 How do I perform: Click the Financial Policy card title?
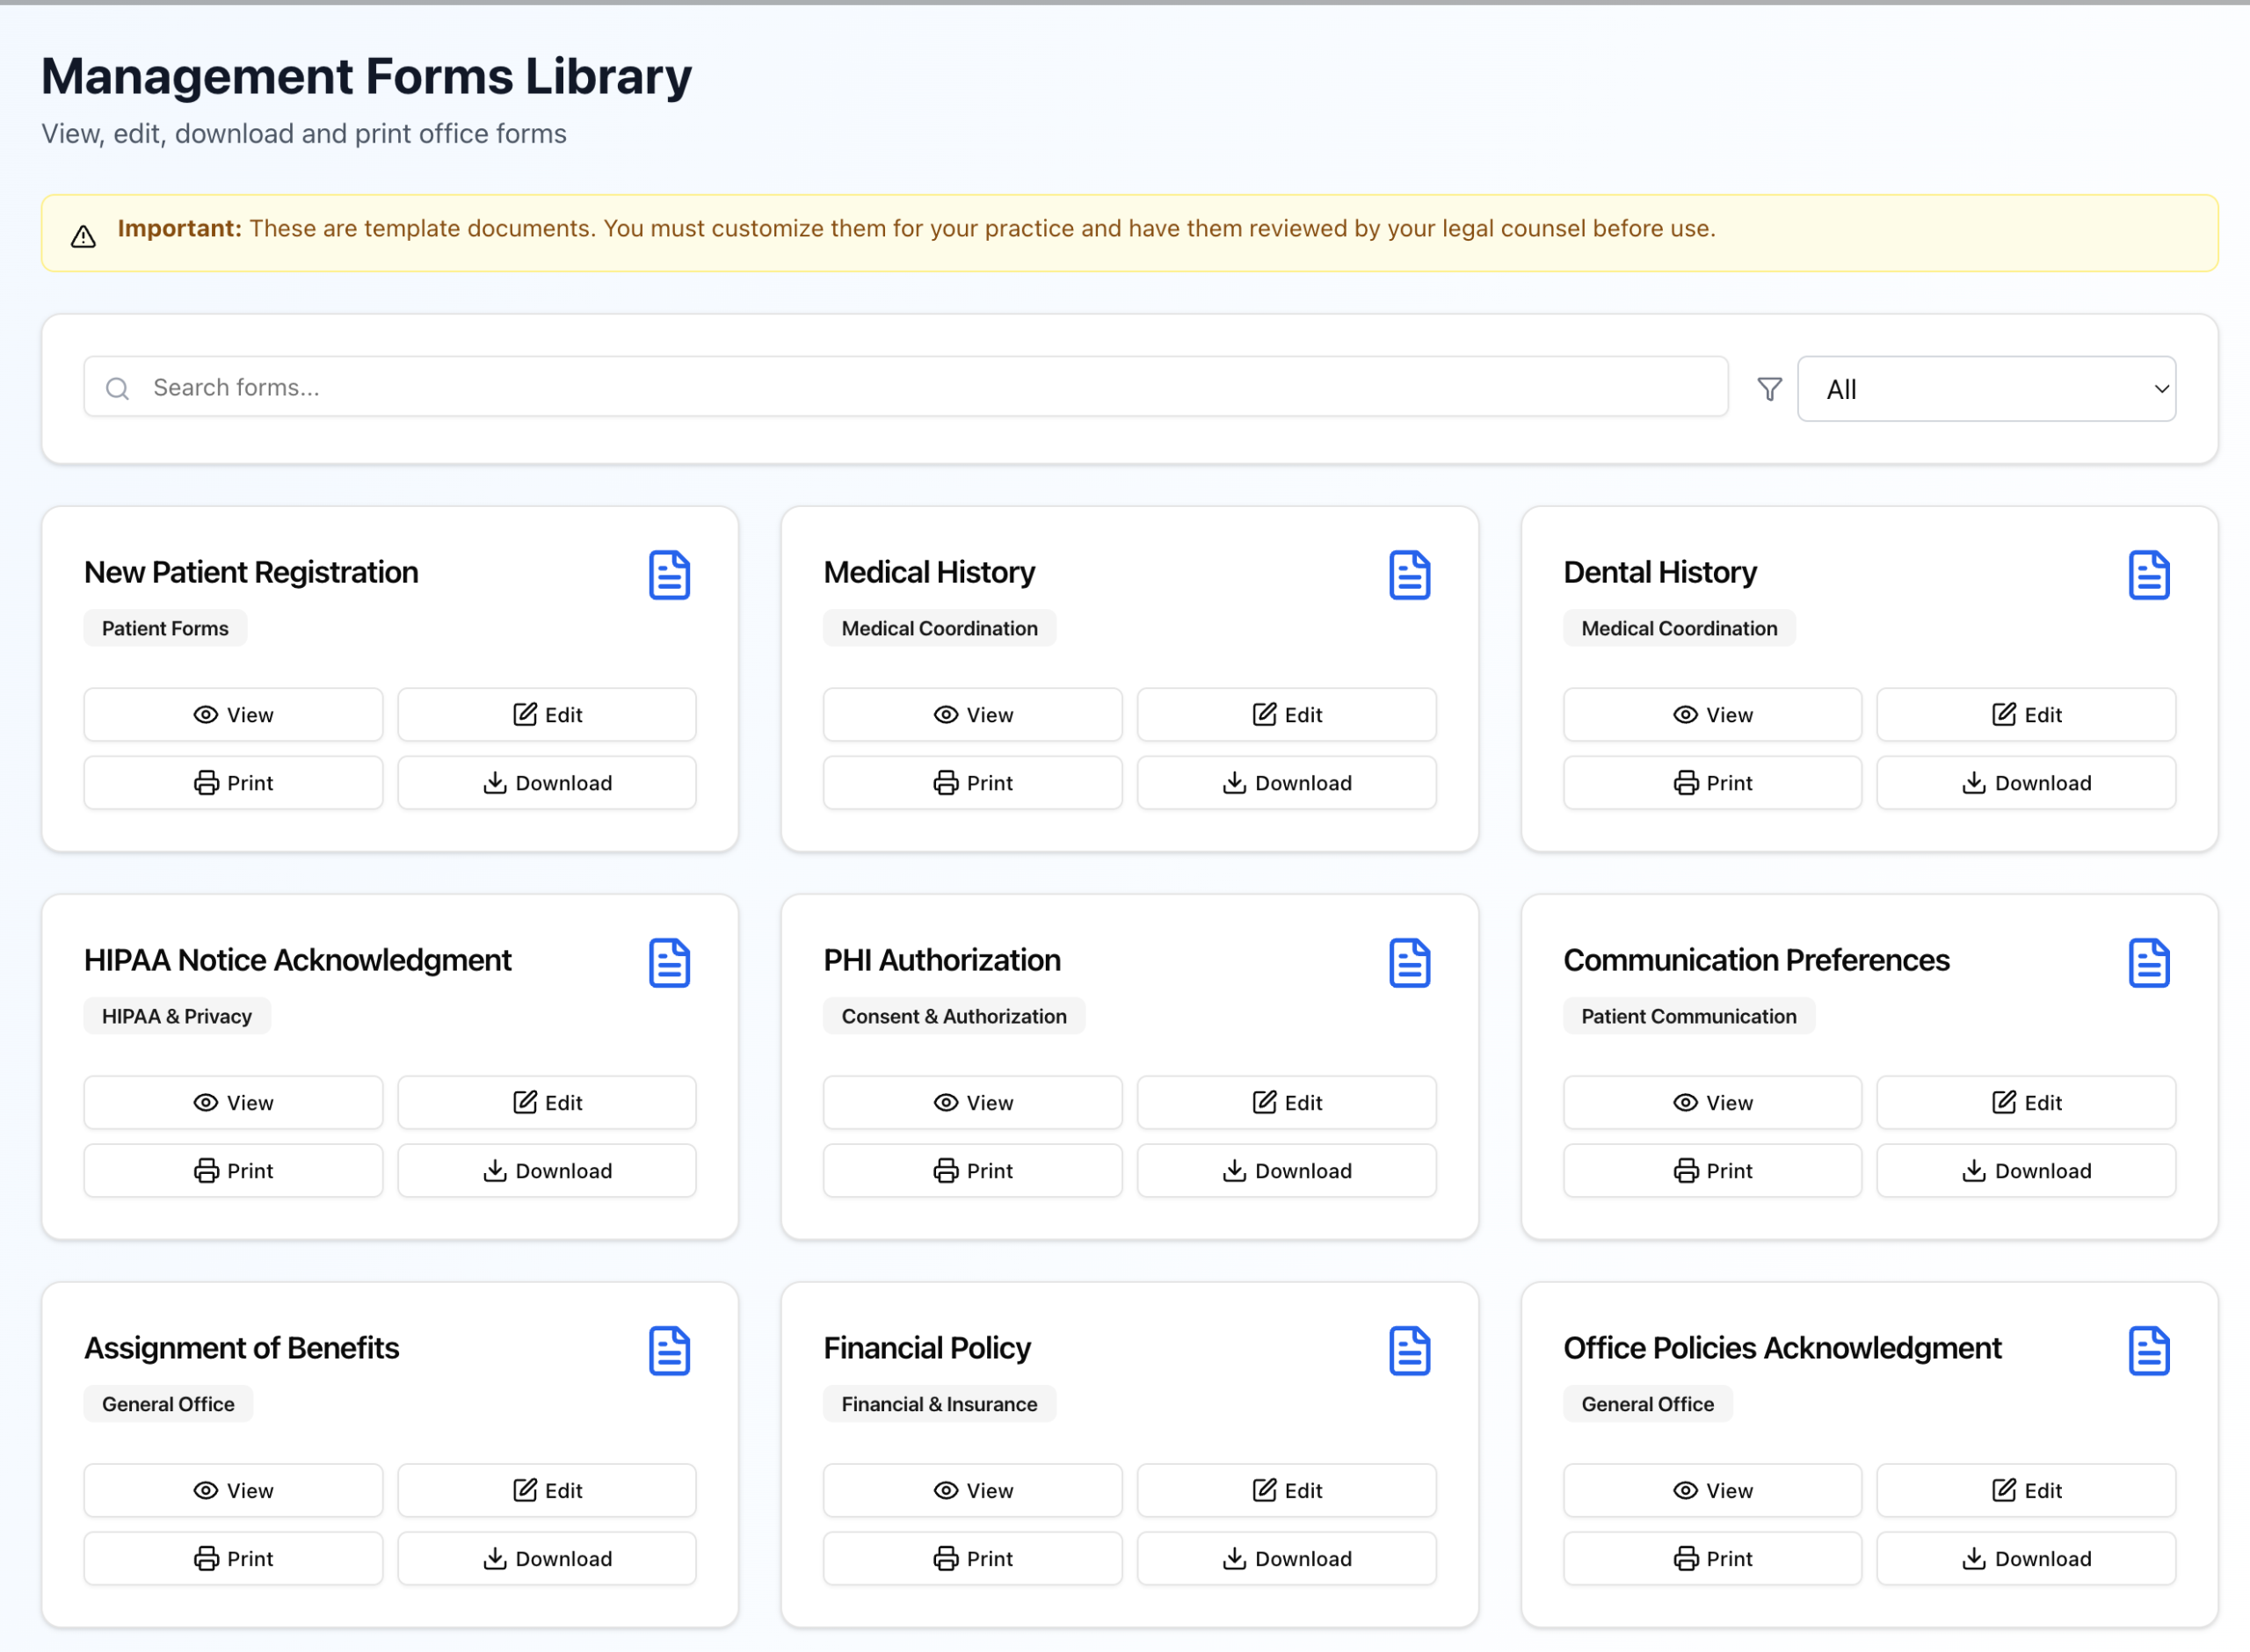coord(927,1348)
